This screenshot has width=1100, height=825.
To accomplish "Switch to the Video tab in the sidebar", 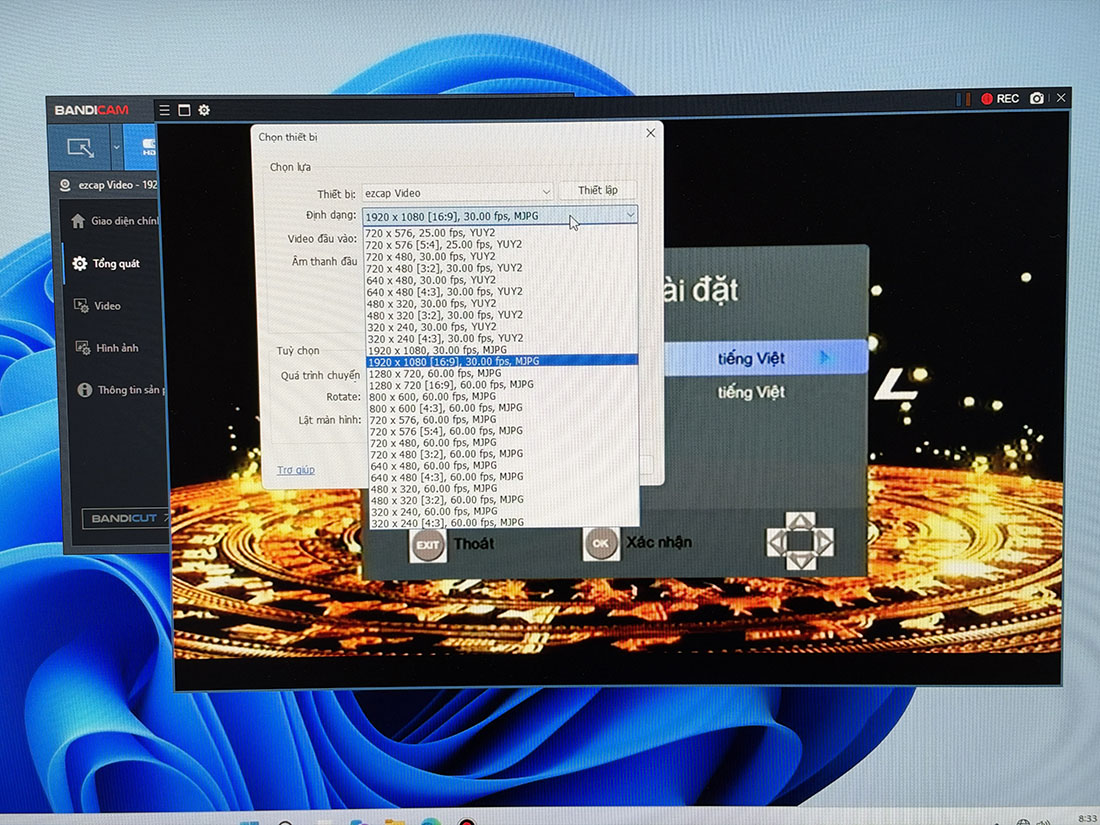I will click(x=98, y=306).
